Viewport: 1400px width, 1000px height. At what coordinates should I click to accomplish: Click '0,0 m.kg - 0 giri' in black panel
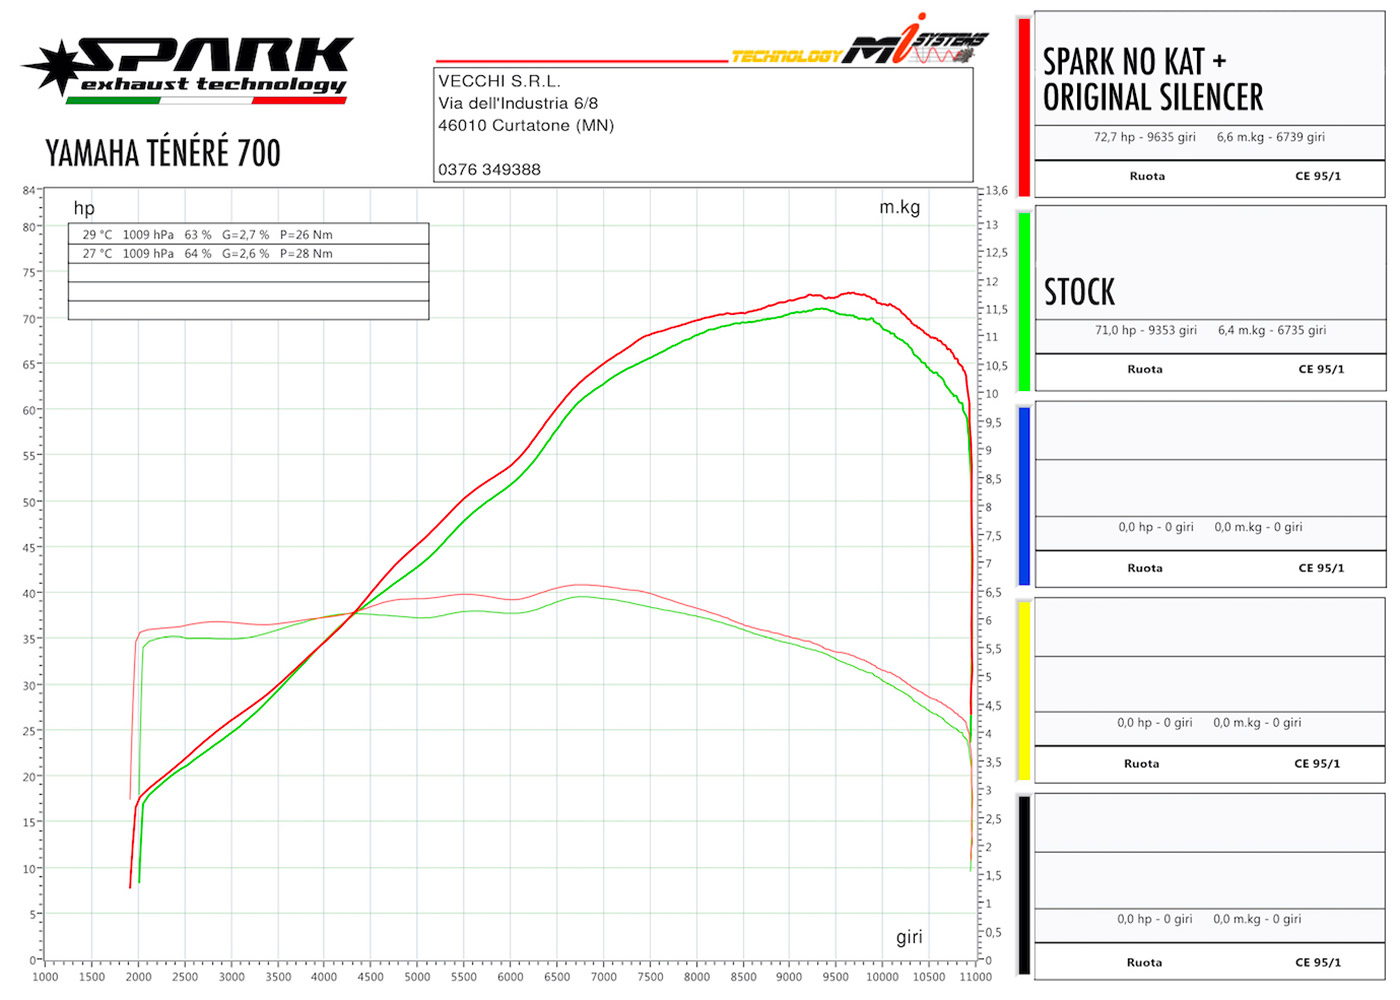pos(1257,919)
